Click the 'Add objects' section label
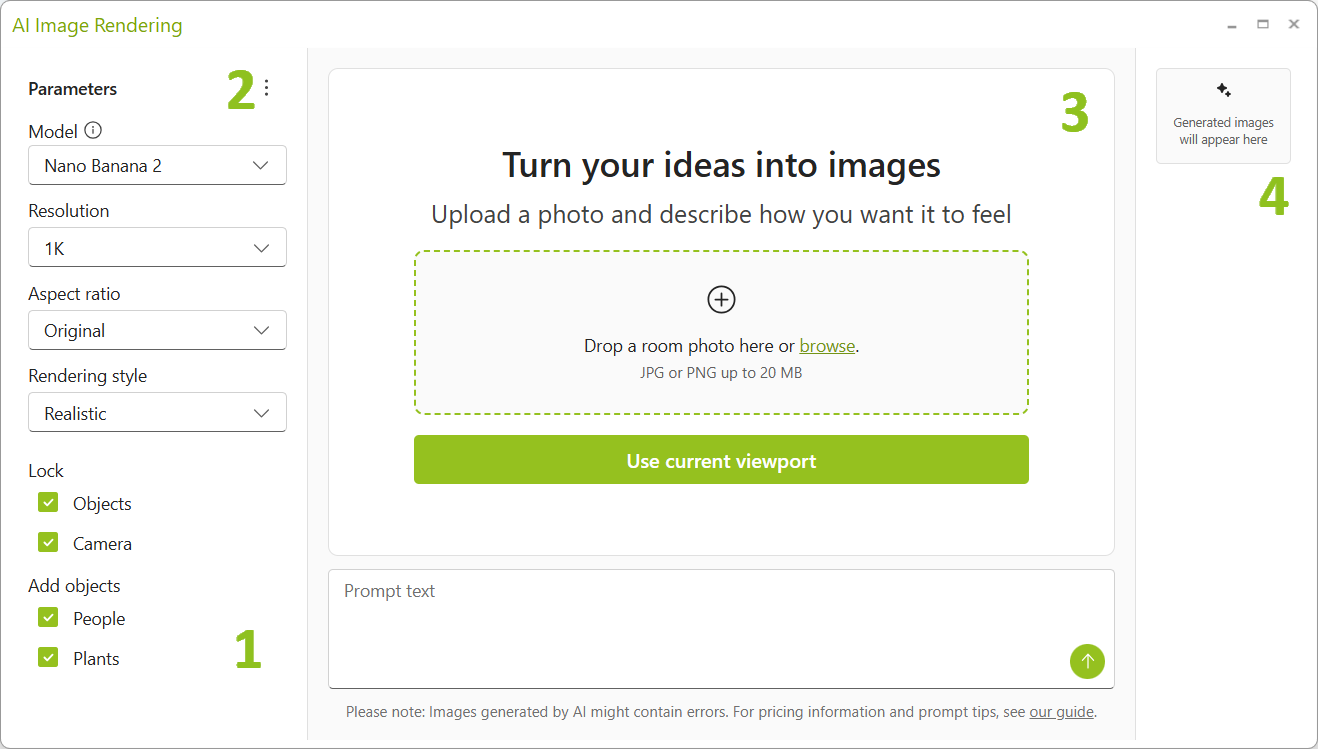 74,585
